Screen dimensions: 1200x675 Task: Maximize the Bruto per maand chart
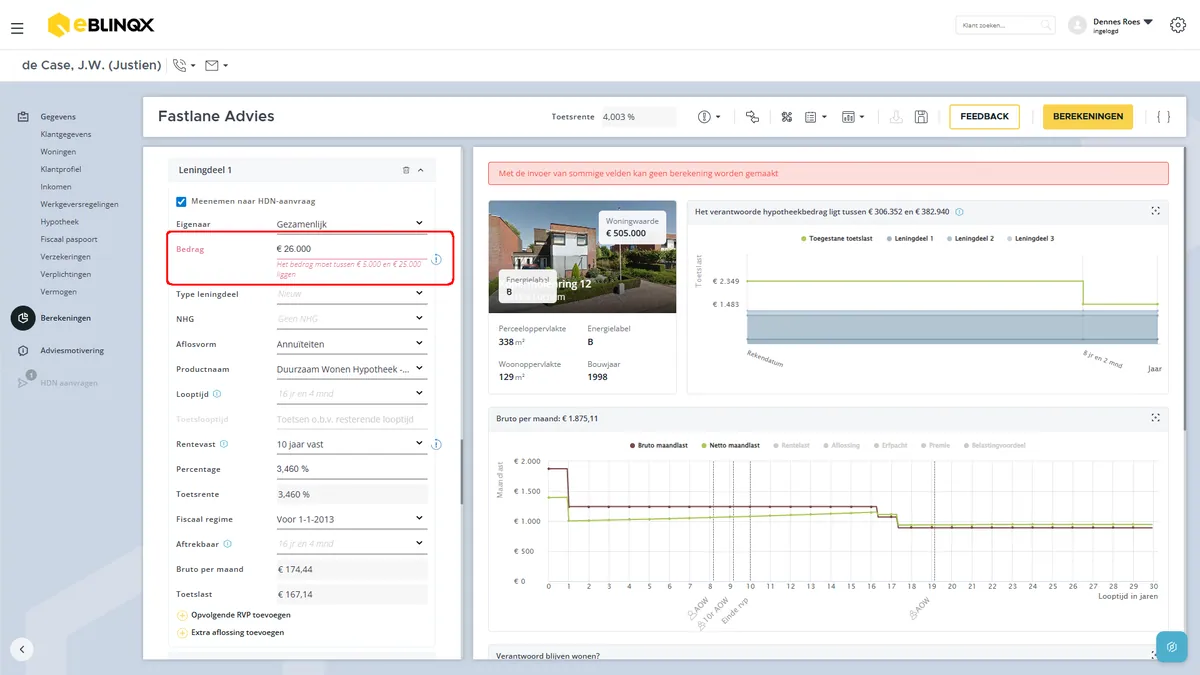click(1155, 418)
